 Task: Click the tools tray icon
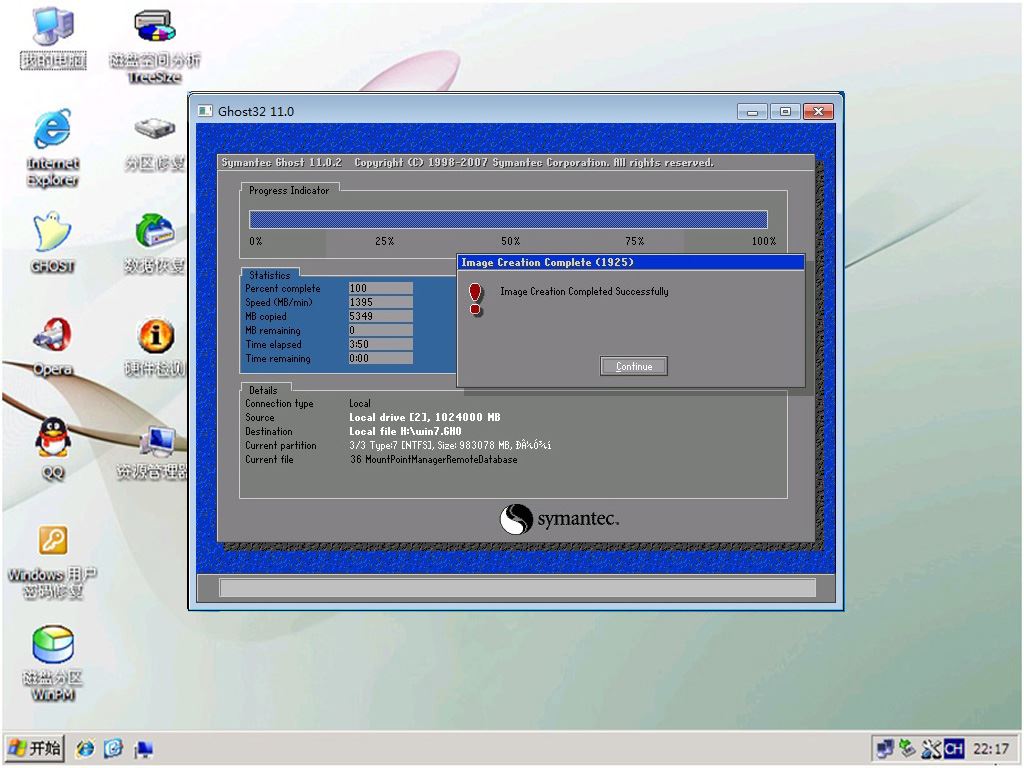point(931,748)
